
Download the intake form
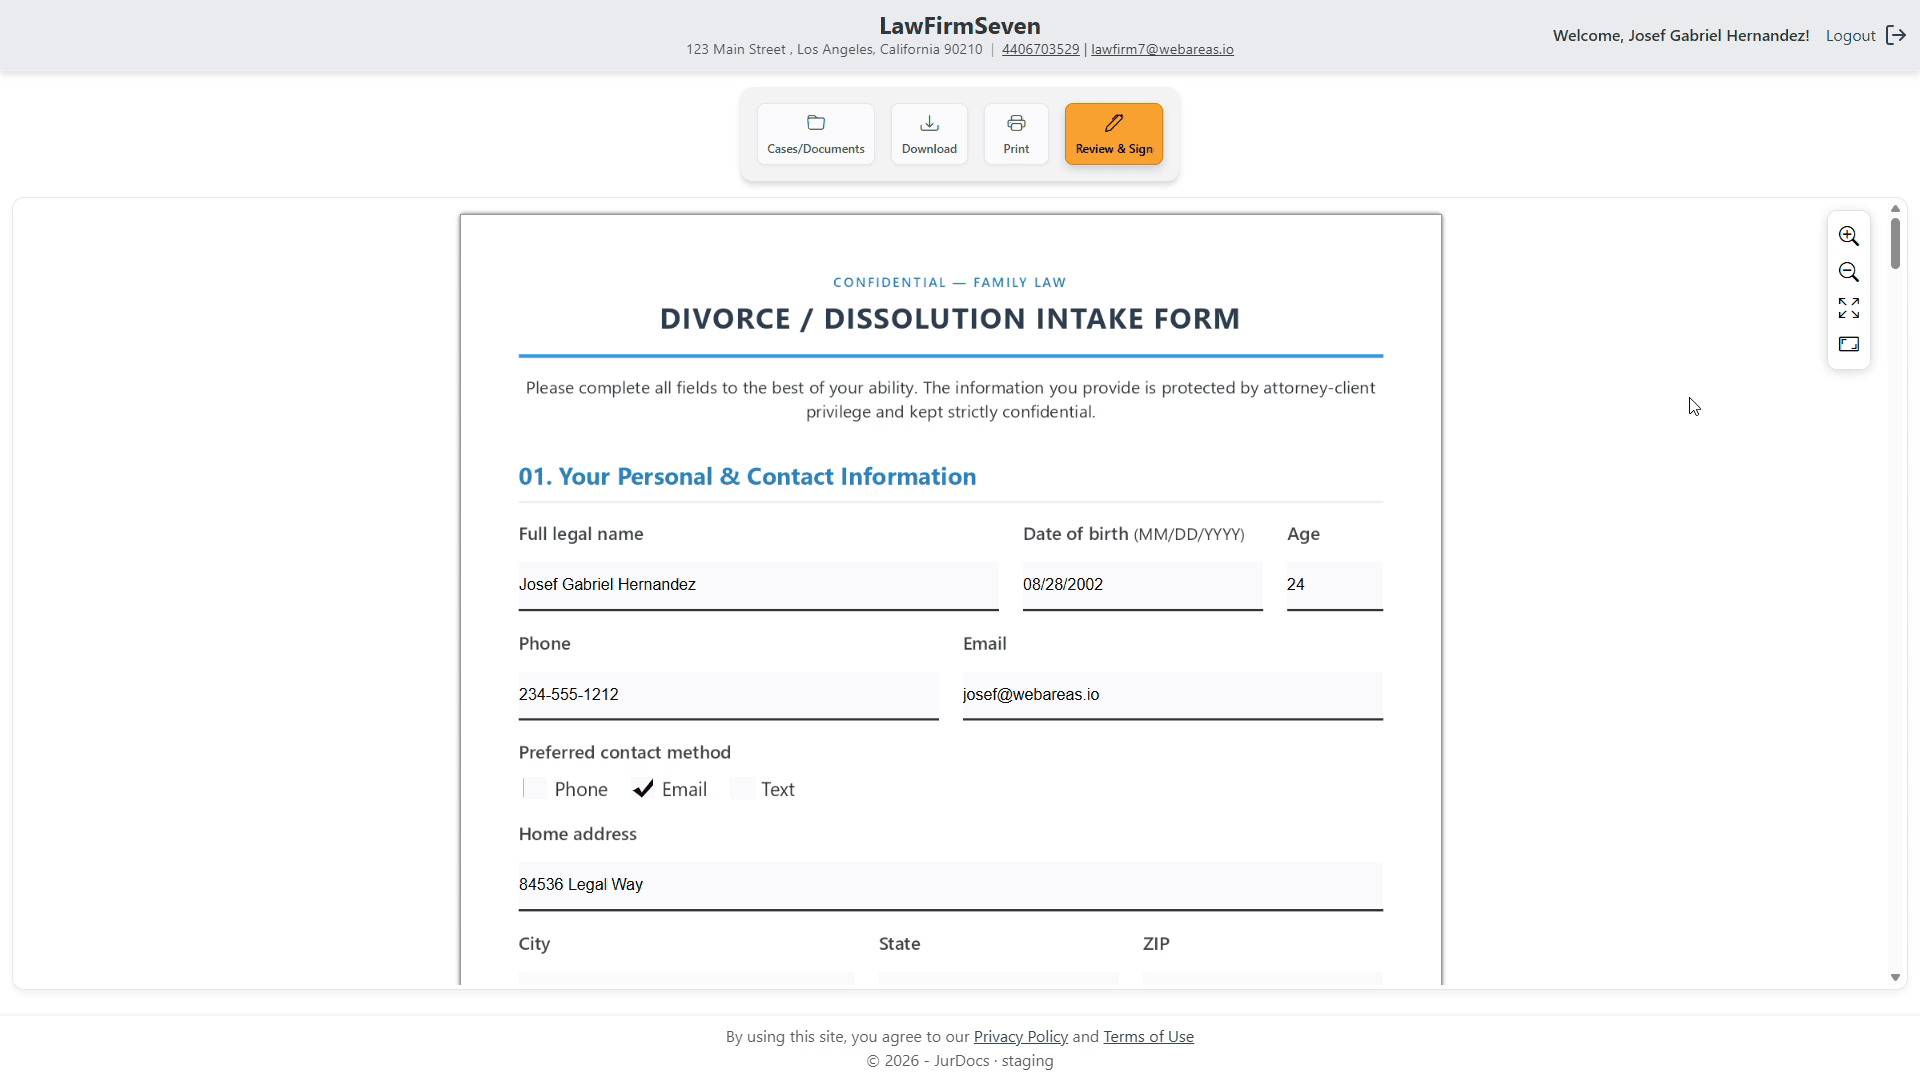coord(929,134)
